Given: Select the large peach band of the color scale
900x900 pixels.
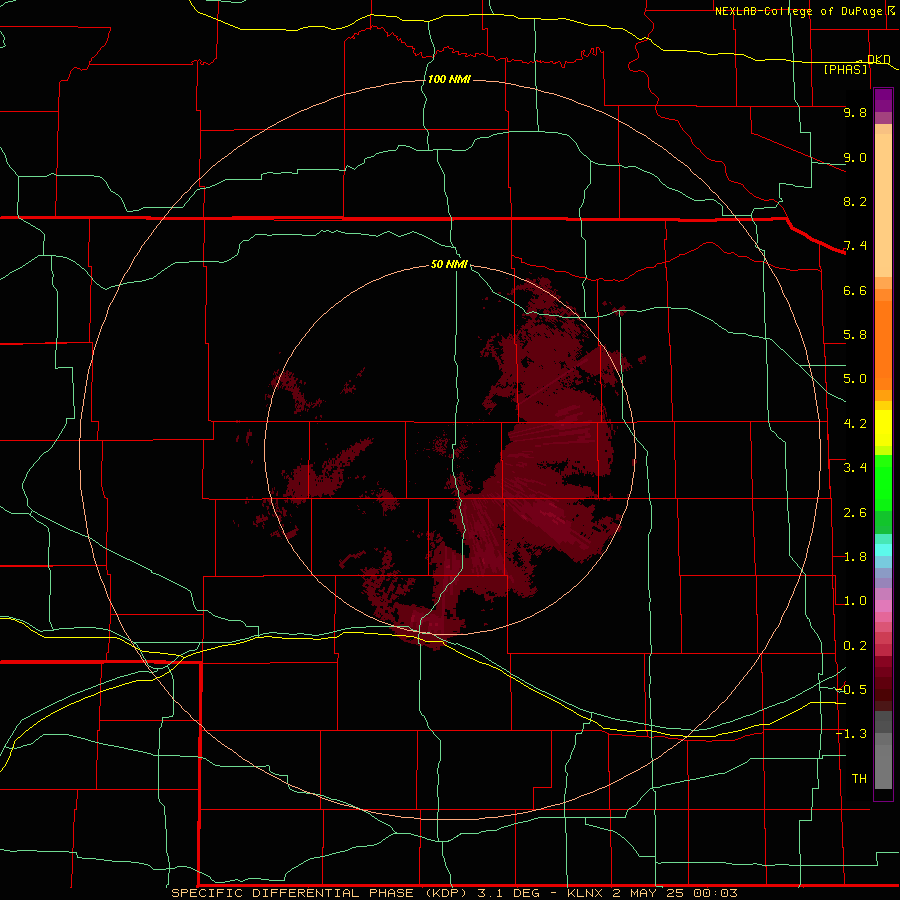Looking at the screenshot, I should [883, 205].
